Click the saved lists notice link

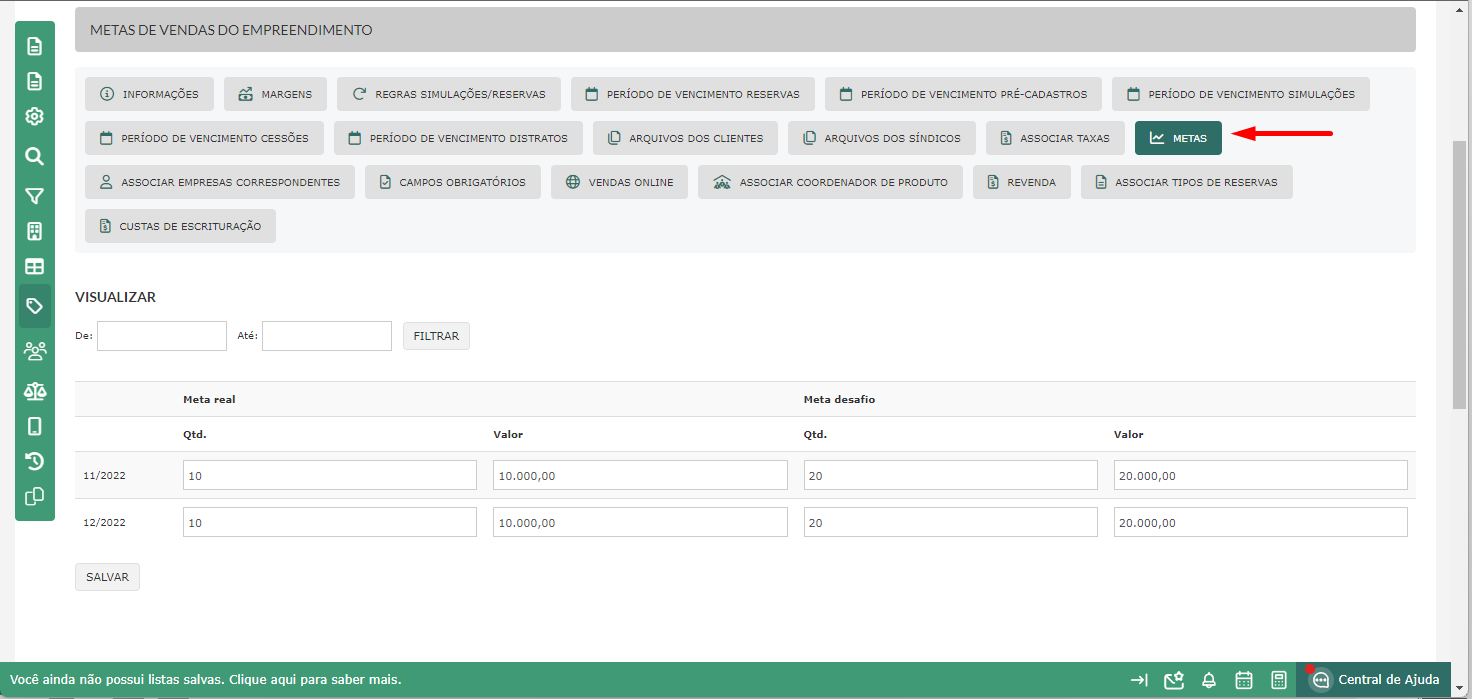point(205,680)
